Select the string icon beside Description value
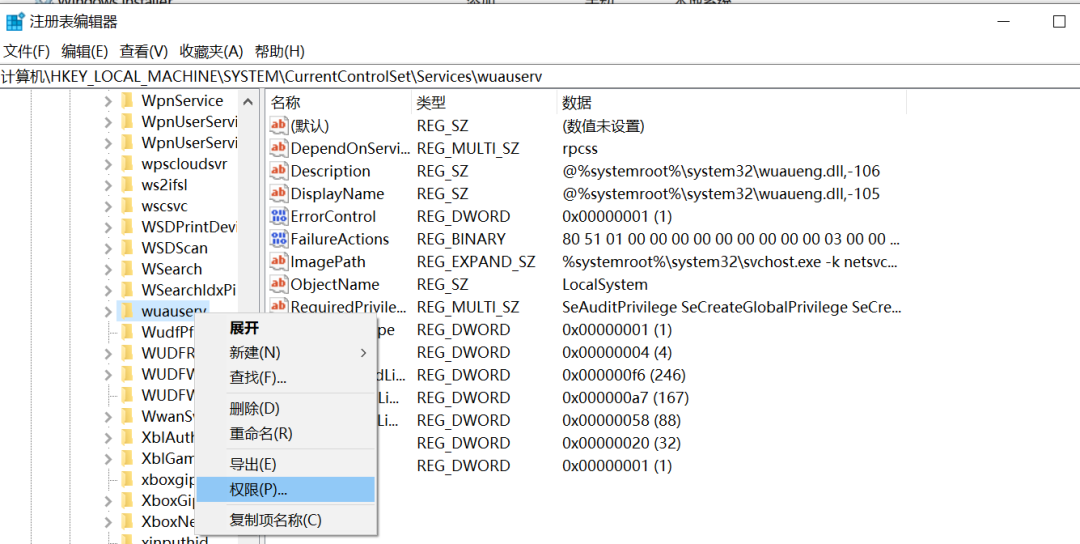This screenshot has height=544, width=1080. pyautogui.click(x=279, y=171)
